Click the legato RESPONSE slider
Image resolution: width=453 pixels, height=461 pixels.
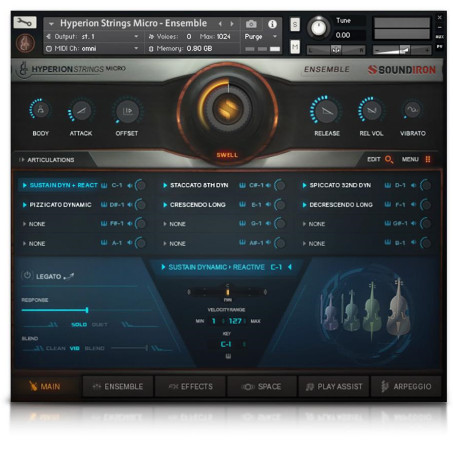[x=86, y=310]
